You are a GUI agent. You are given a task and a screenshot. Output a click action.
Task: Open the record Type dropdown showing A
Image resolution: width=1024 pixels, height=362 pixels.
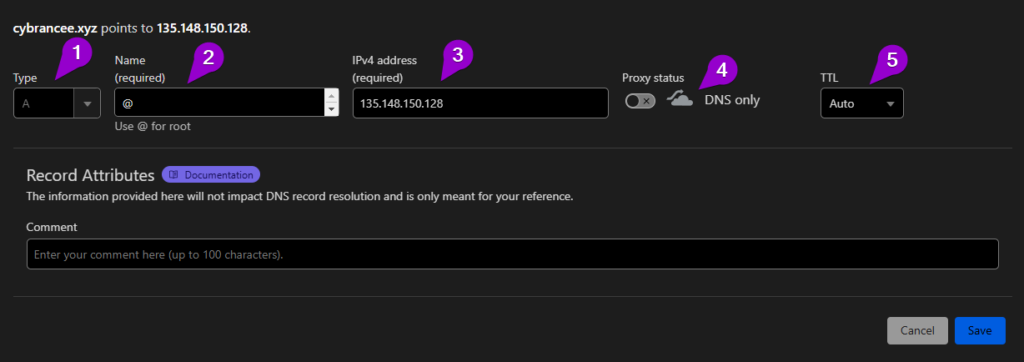point(57,103)
